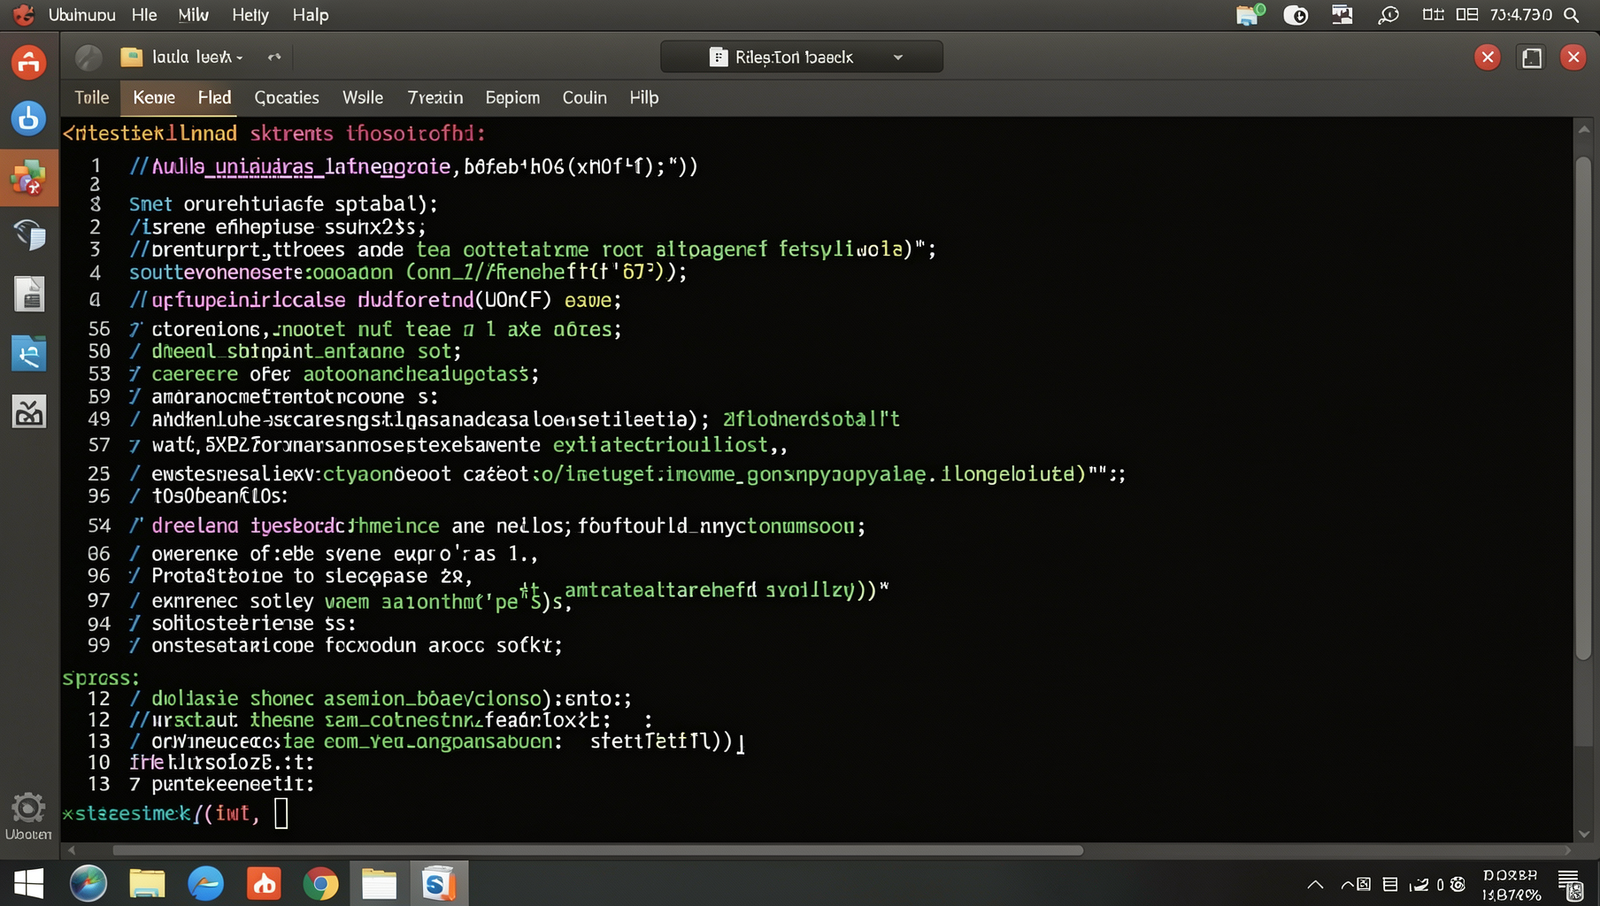The height and width of the screenshot is (906, 1600).
Task: Open the colorful puzzle-piece app in the dock
Action: (x=28, y=178)
